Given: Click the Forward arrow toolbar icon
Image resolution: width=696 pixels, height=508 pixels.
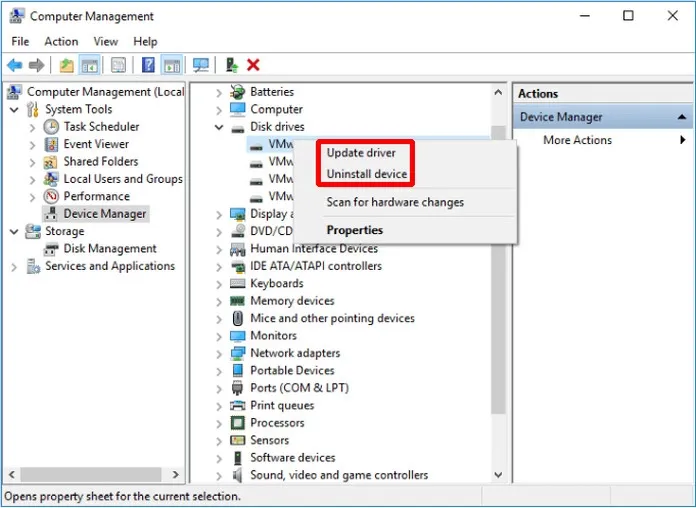Looking at the screenshot, I should click(36, 66).
